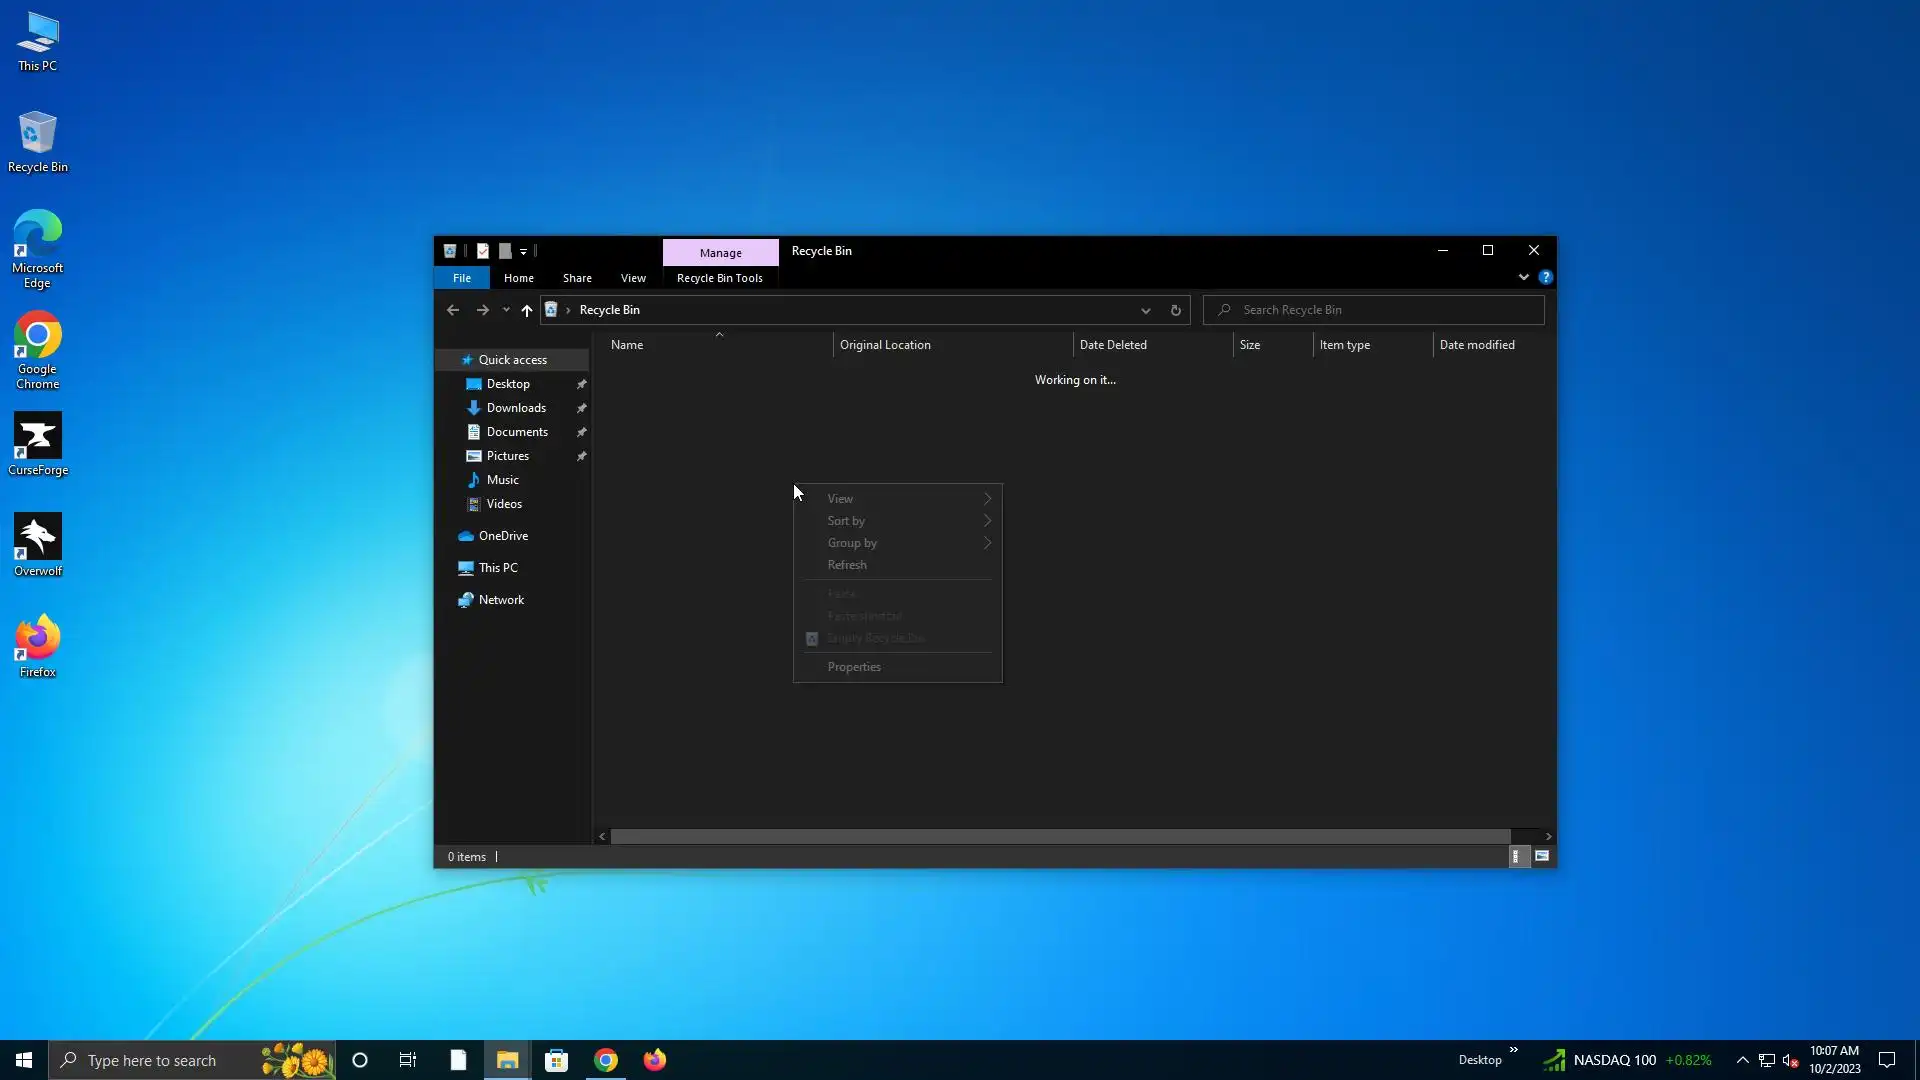Sort by Date Deleted column header
Image resolution: width=1920 pixels, height=1080 pixels.
(1113, 345)
